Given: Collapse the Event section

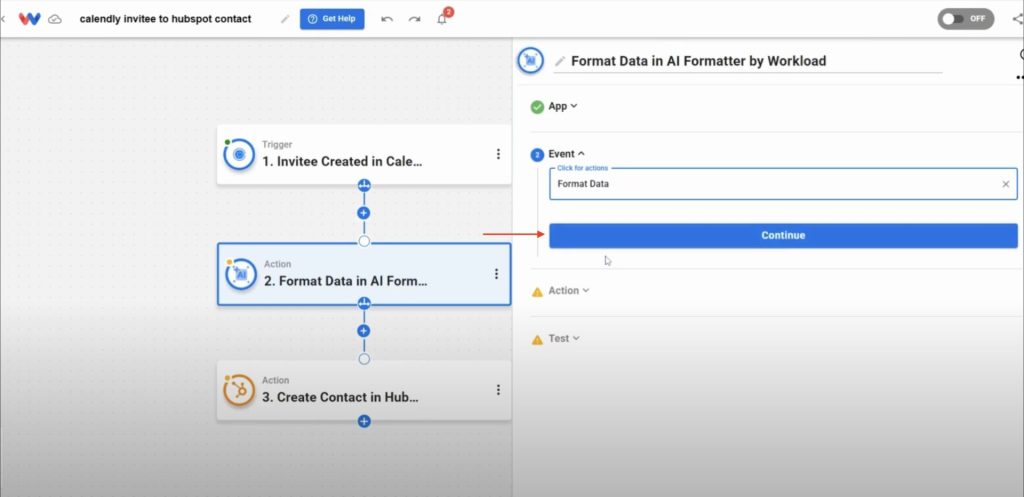Looking at the screenshot, I should tap(566, 154).
